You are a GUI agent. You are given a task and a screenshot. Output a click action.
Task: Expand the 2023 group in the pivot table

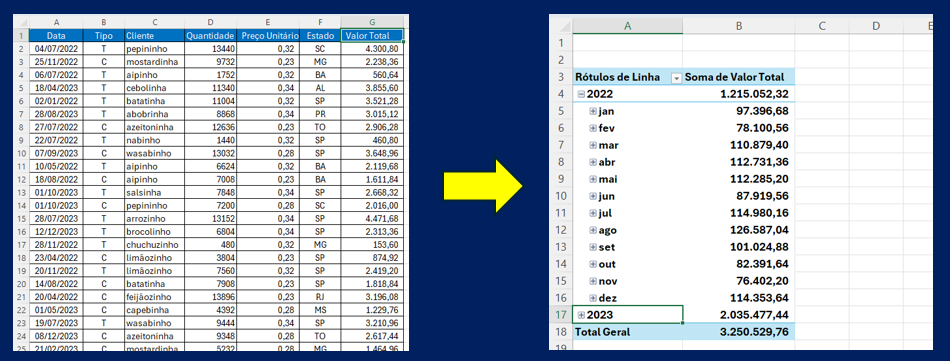coord(582,314)
